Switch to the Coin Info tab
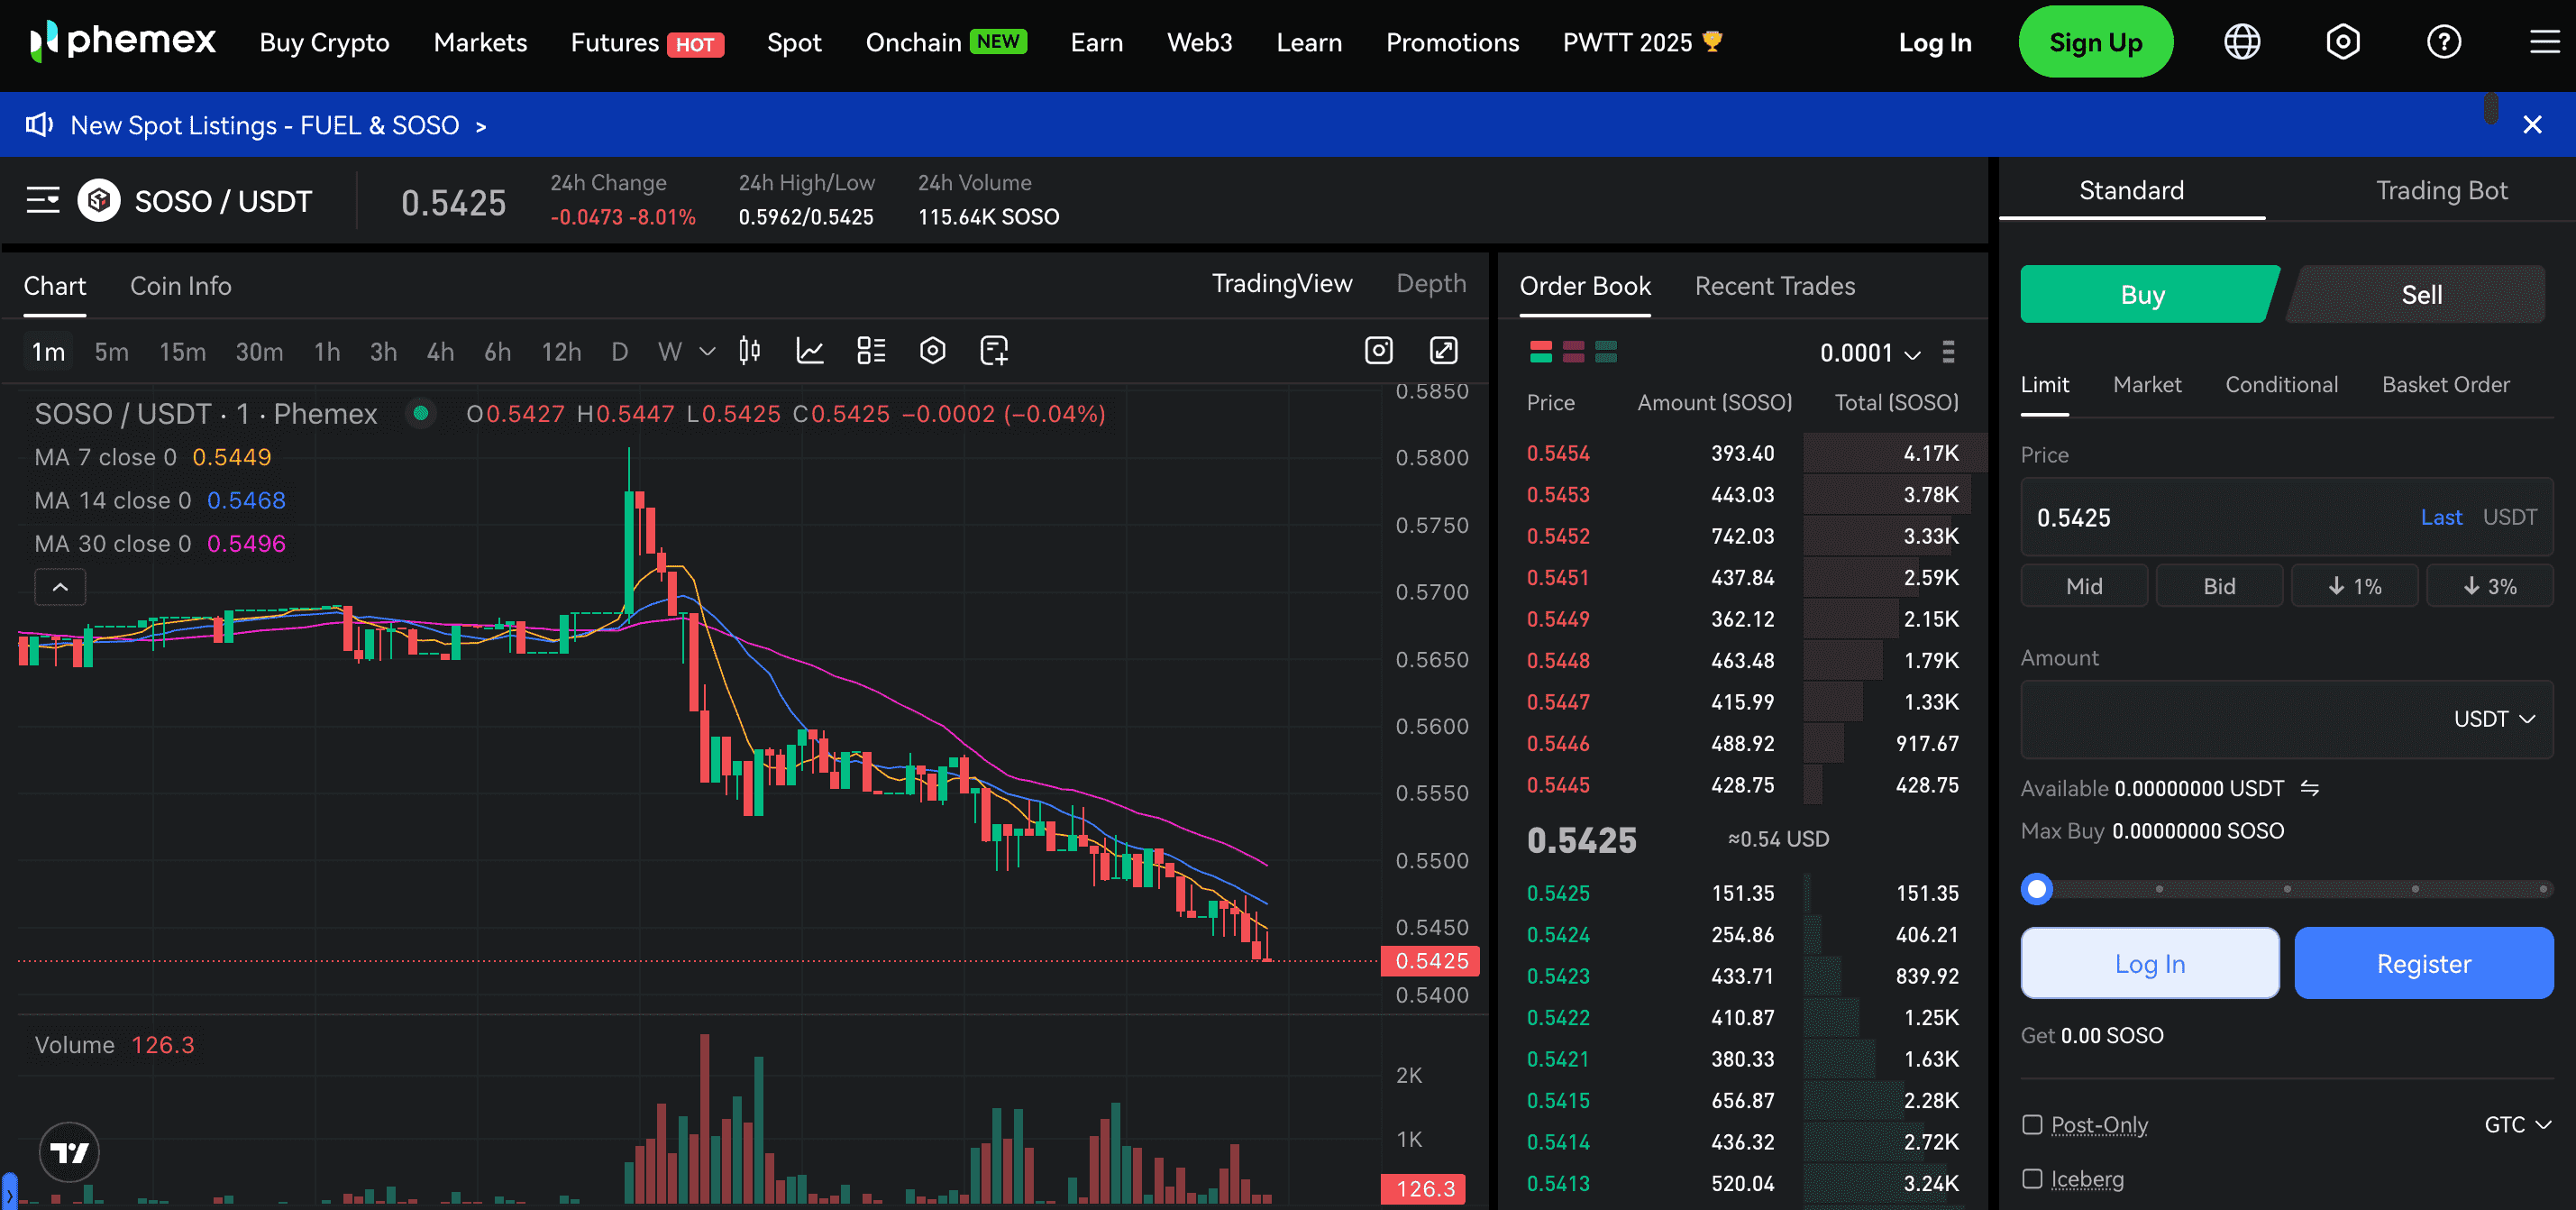Viewport: 2576px width, 1210px height. [x=180, y=286]
